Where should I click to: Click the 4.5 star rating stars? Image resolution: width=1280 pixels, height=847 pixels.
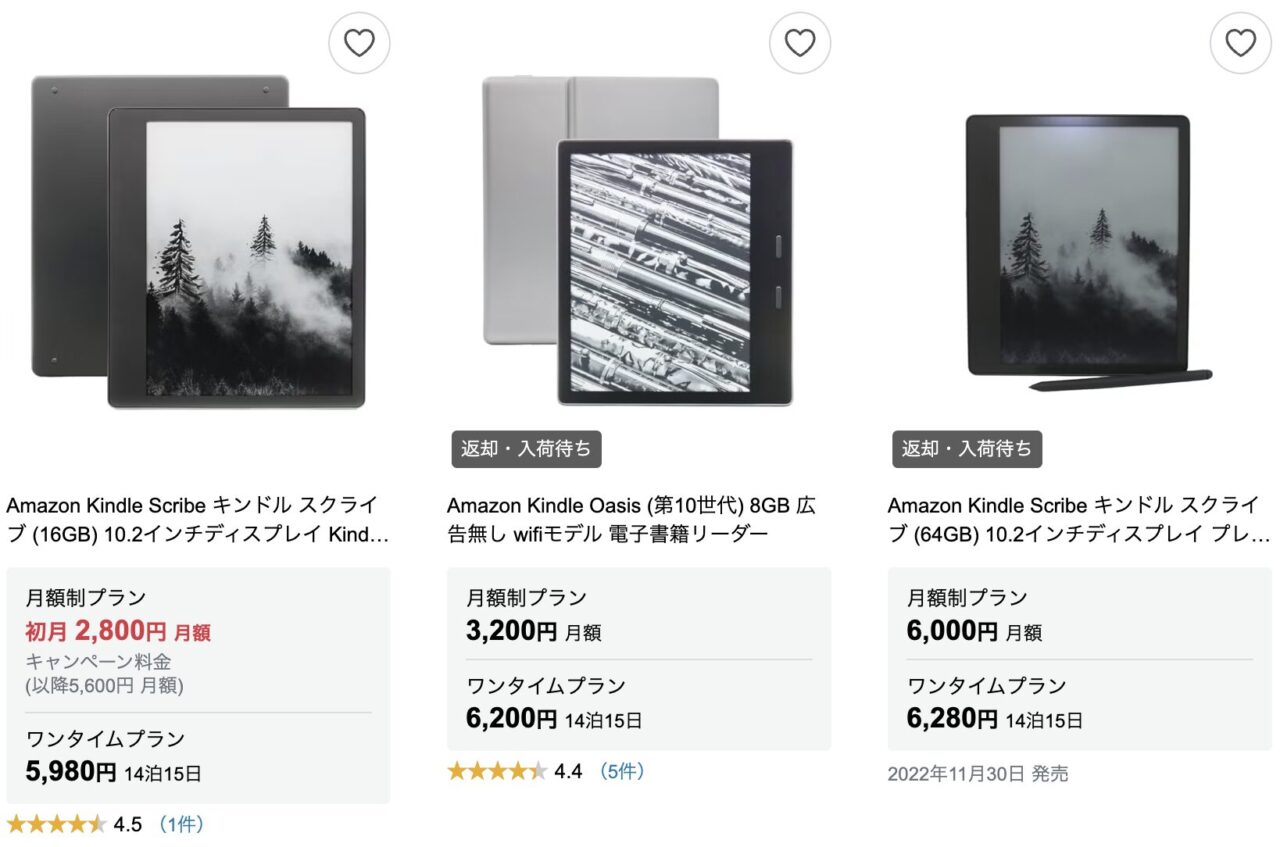point(56,825)
